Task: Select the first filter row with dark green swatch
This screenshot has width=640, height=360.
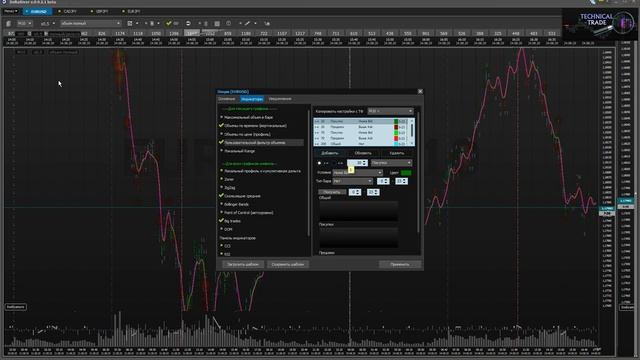Action: [x=361, y=122]
